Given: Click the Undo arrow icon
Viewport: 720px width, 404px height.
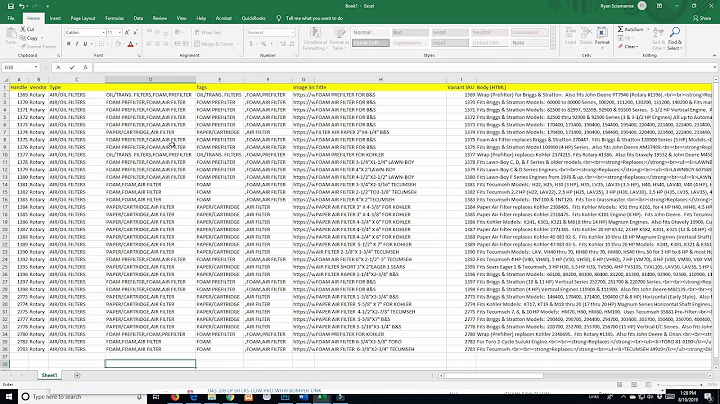Looking at the screenshot, I should tap(22, 6).
